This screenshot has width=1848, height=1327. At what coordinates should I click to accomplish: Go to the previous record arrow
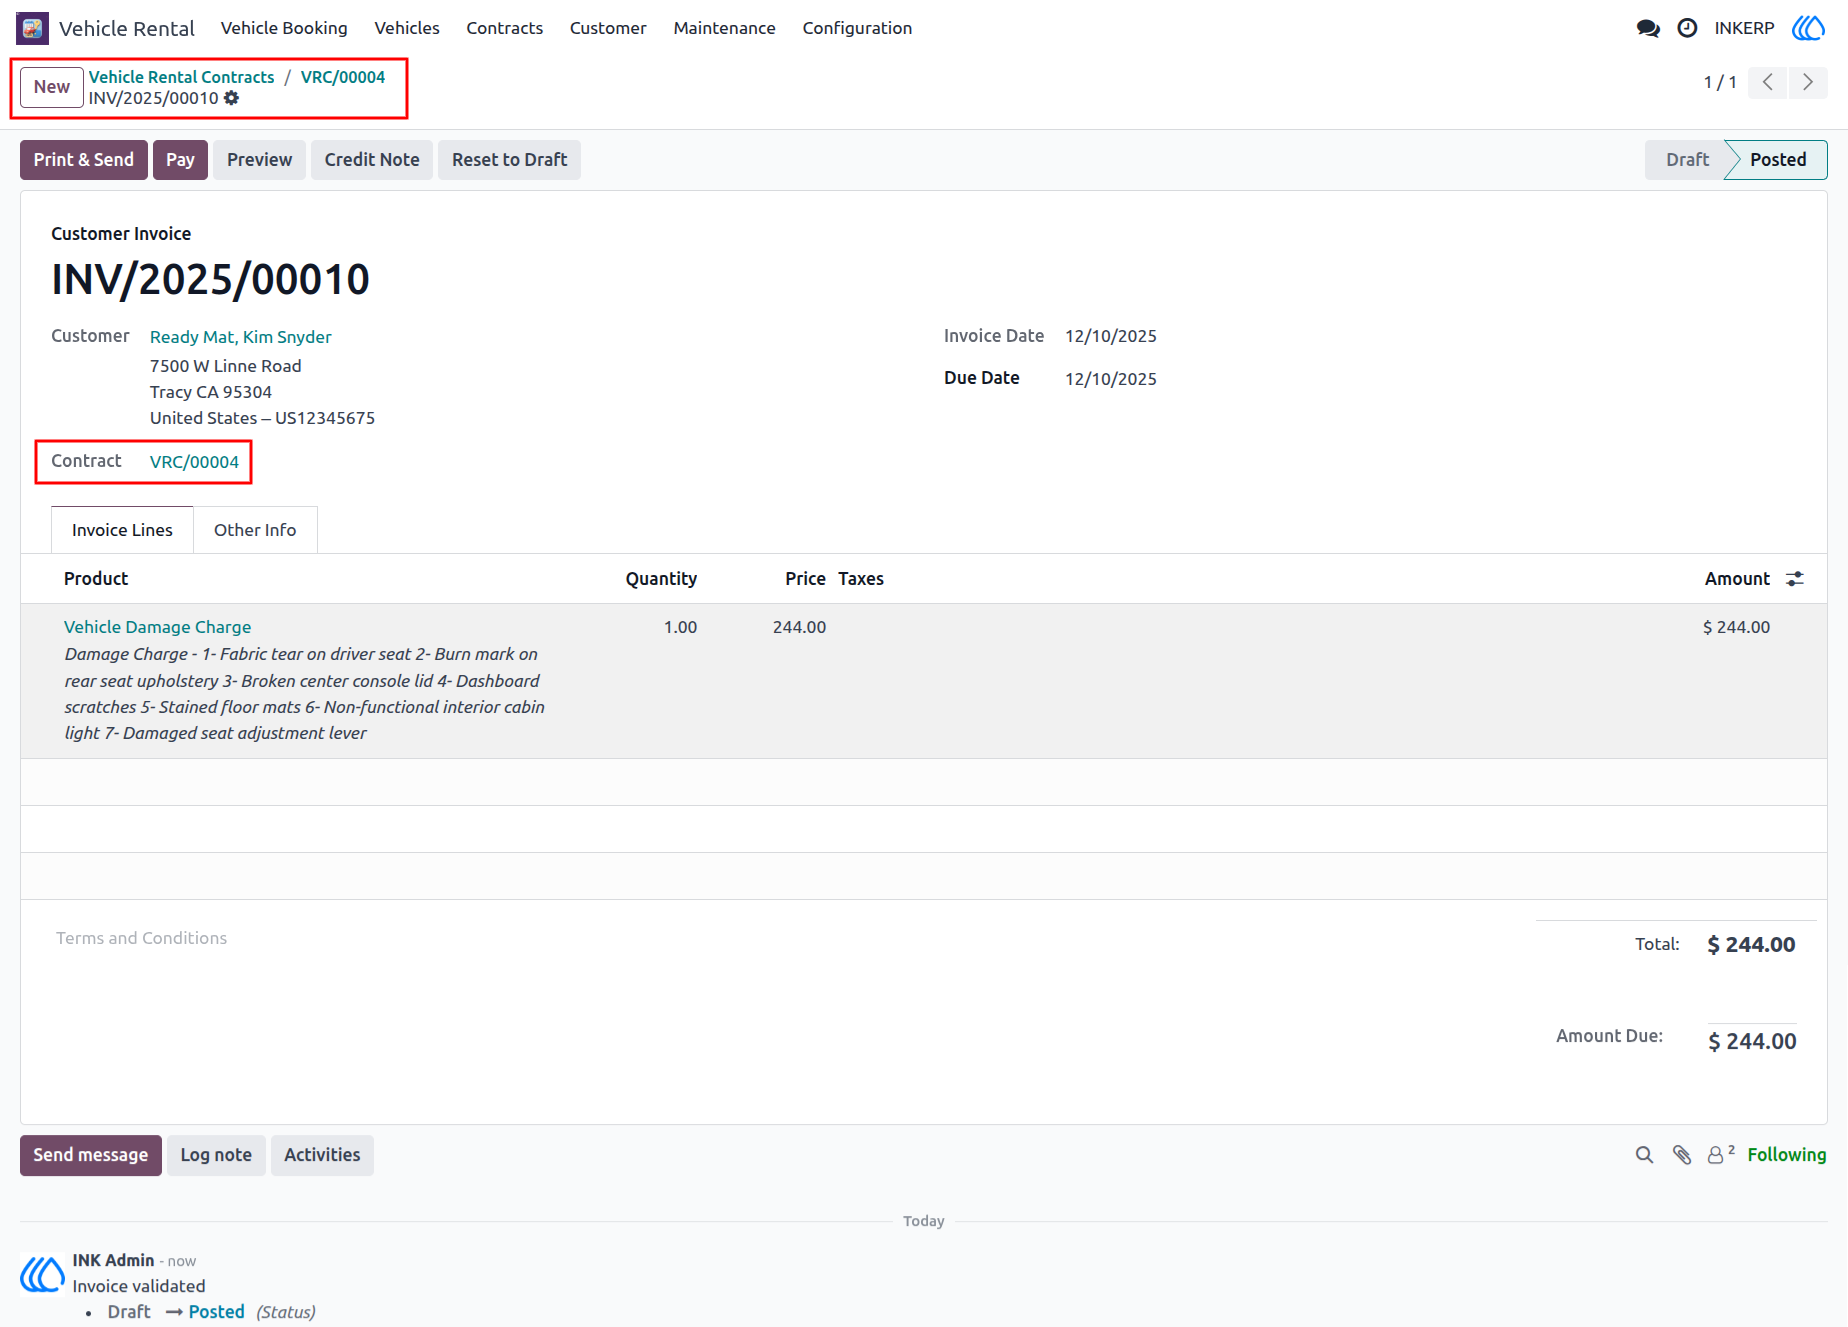click(x=1767, y=82)
